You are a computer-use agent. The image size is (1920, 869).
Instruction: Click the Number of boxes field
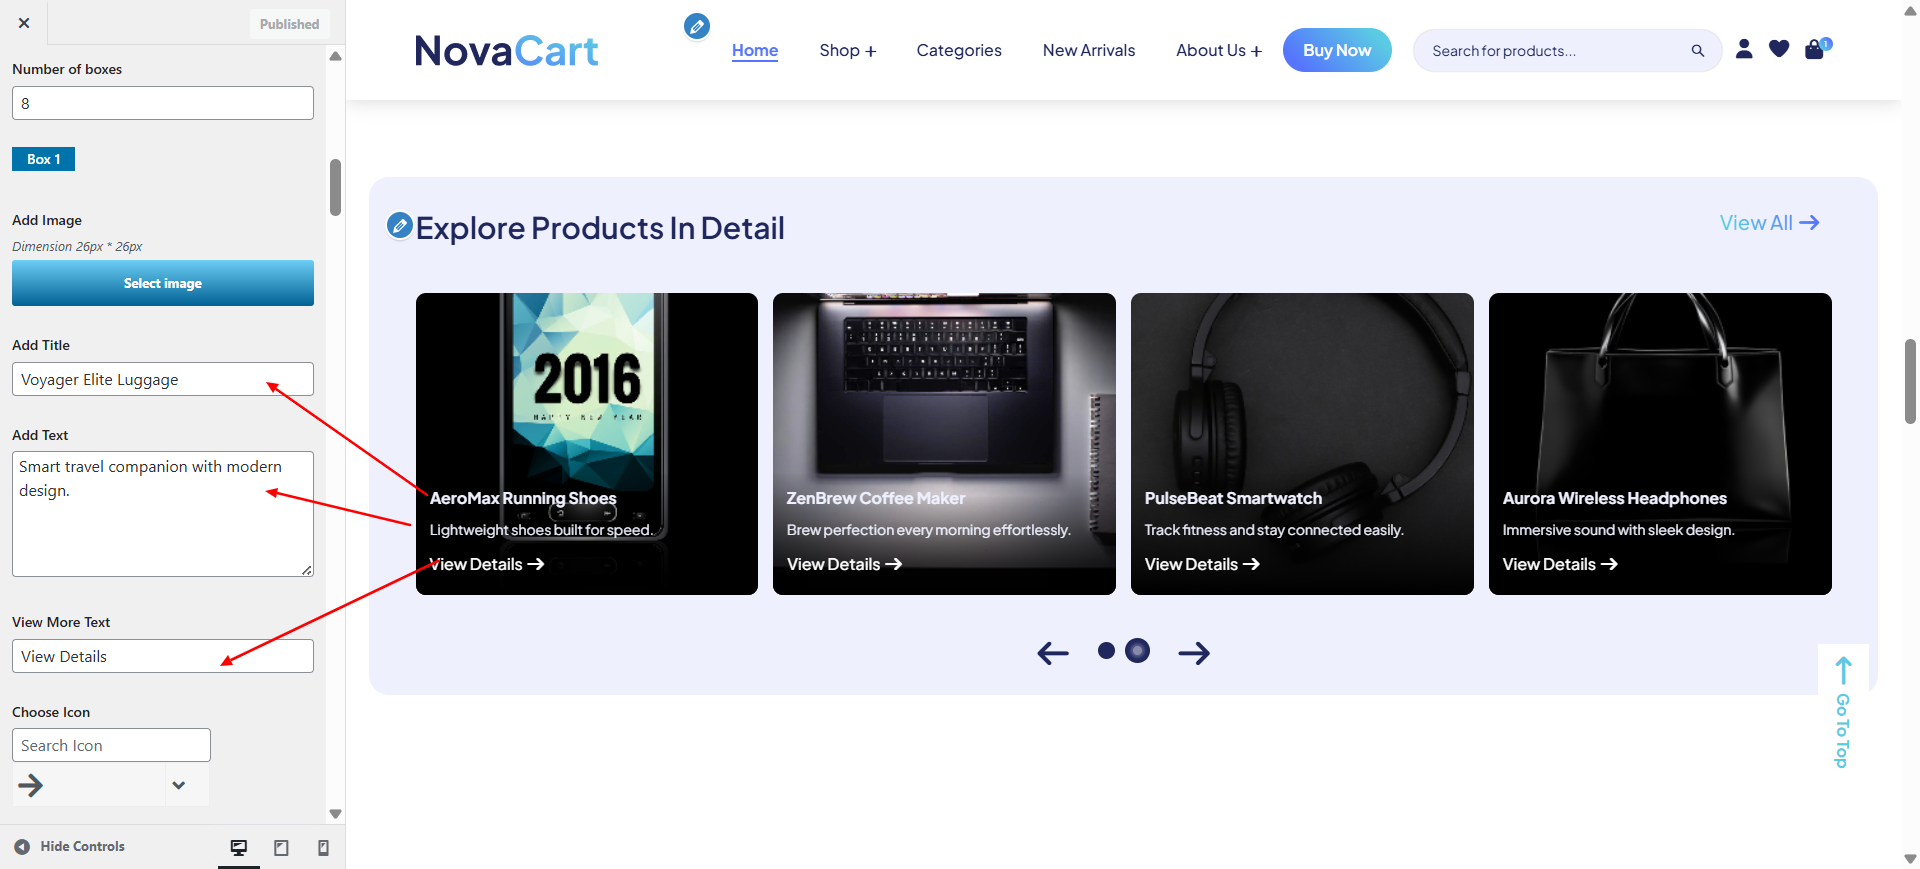[x=163, y=103]
